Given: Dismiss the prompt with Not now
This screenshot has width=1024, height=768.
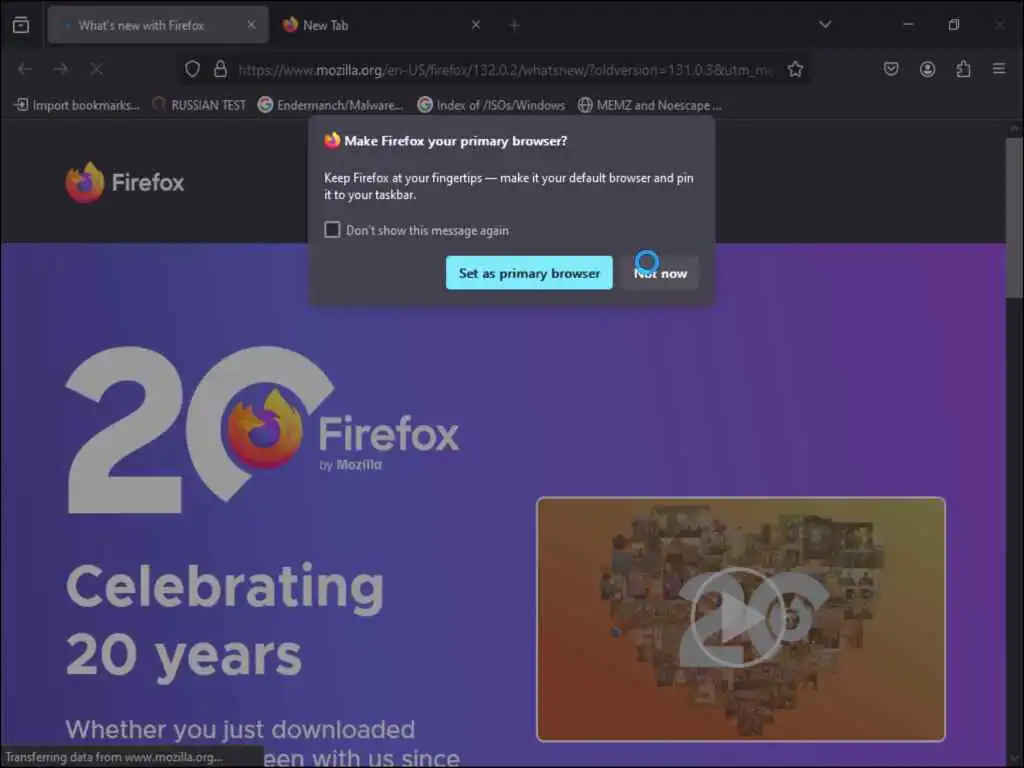Looking at the screenshot, I should [x=660, y=273].
